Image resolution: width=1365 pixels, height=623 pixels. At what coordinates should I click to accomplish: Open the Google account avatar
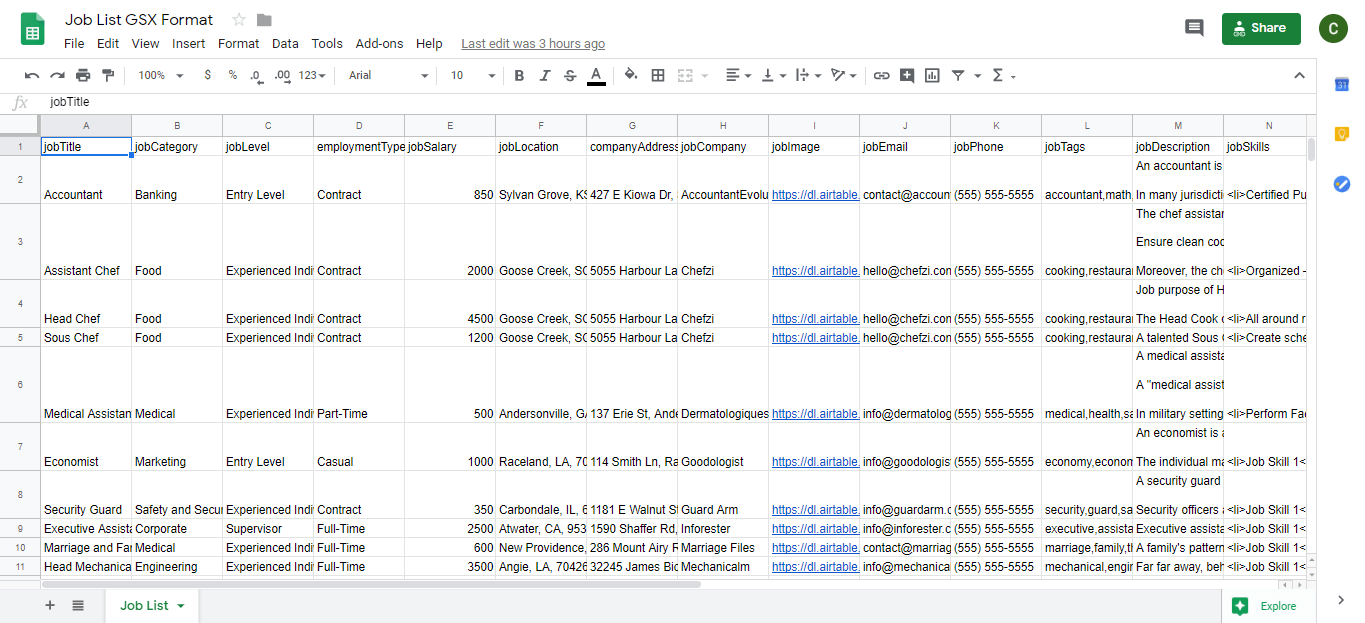pyautogui.click(x=1333, y=29)
